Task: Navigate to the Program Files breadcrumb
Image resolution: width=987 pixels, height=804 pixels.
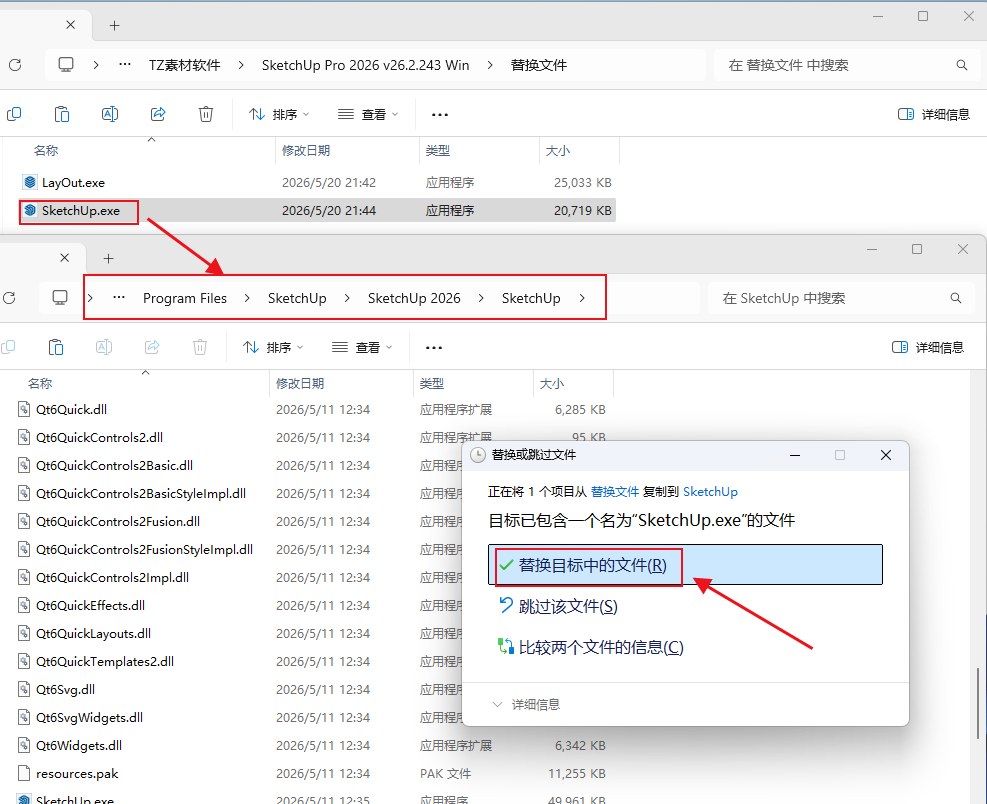Action: (x=184, y=298)
